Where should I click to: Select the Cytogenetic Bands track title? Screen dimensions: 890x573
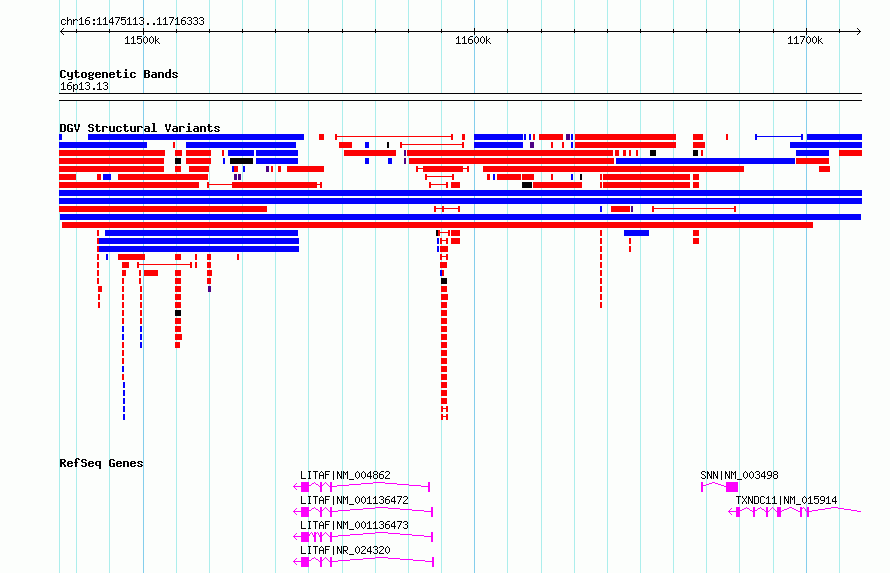point(119,74)
